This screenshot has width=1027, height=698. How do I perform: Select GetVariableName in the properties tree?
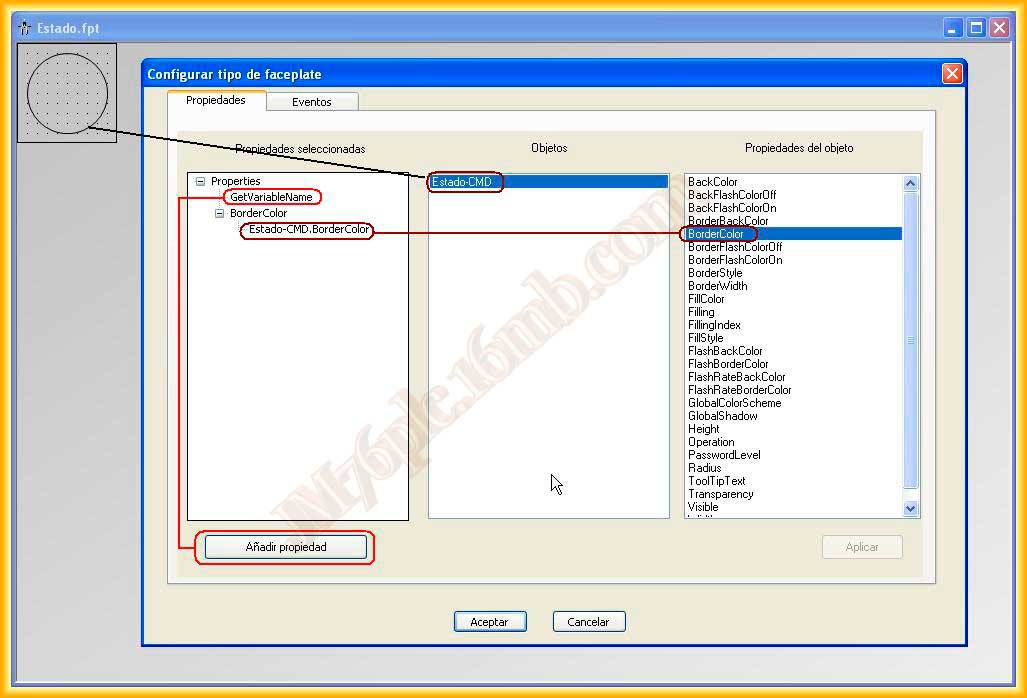click(x=271, y=197)
